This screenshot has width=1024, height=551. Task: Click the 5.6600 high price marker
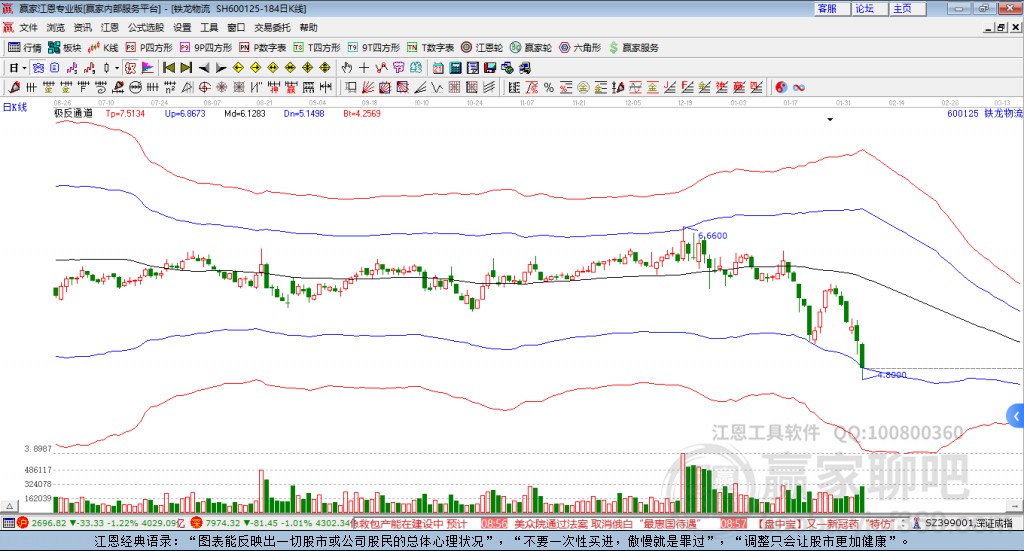(x=711, y=235)
